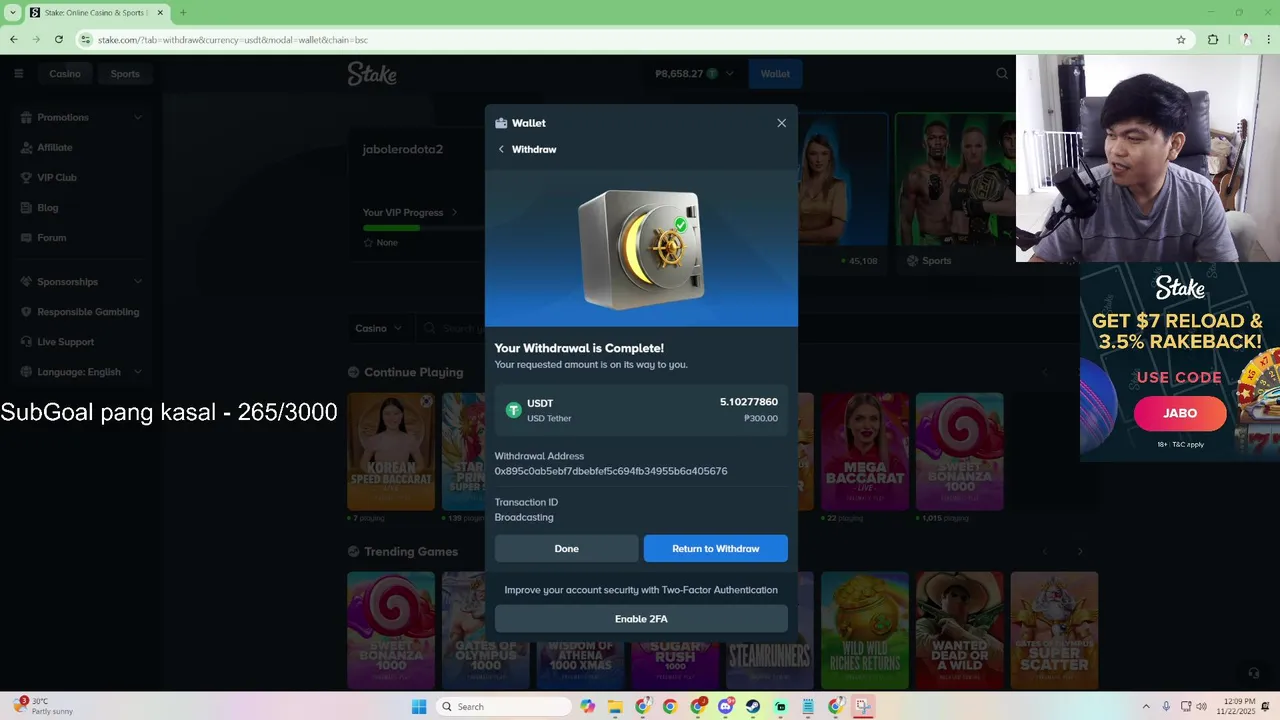1280x720 pixels.
Task: Click the Windows taskbar Search box
Action: coord(504,707)
